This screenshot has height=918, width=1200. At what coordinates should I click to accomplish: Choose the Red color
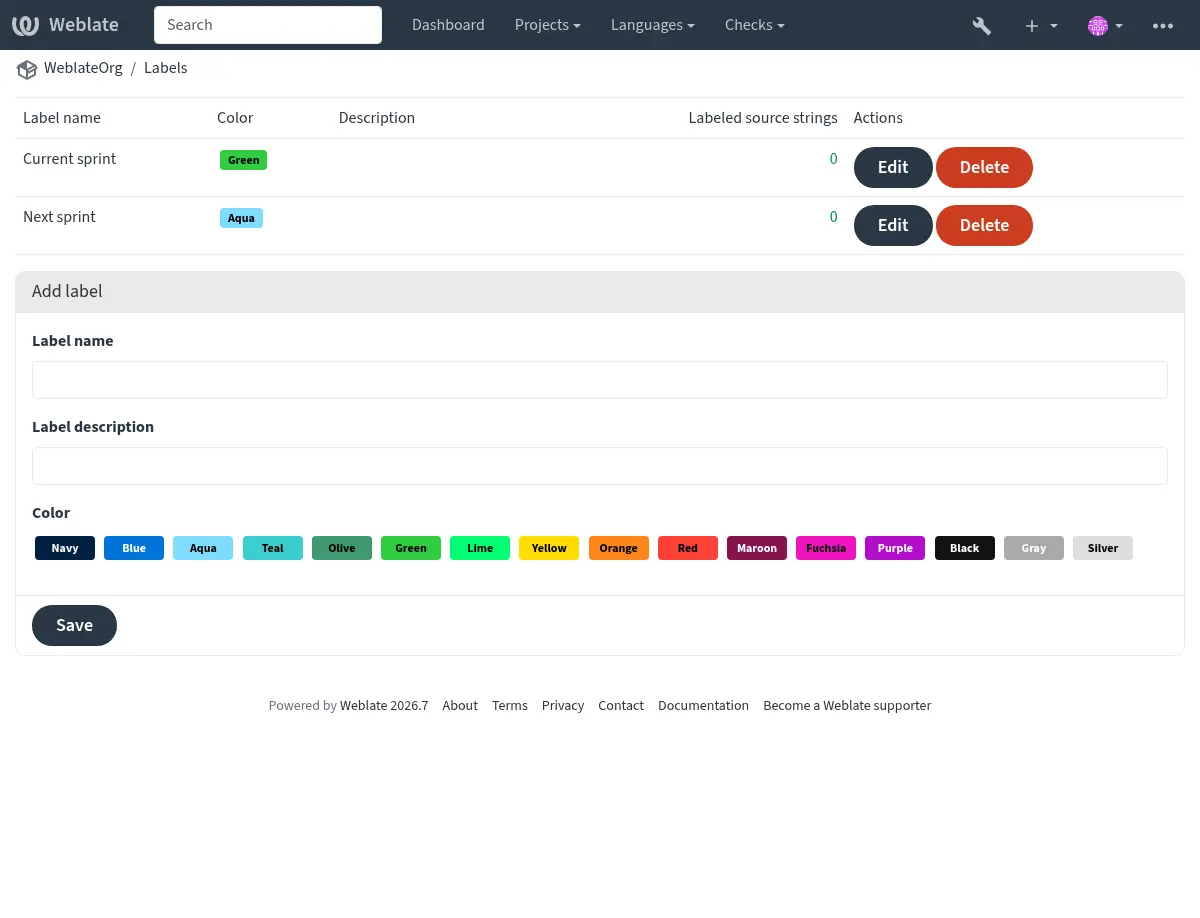tap(688, 548)
